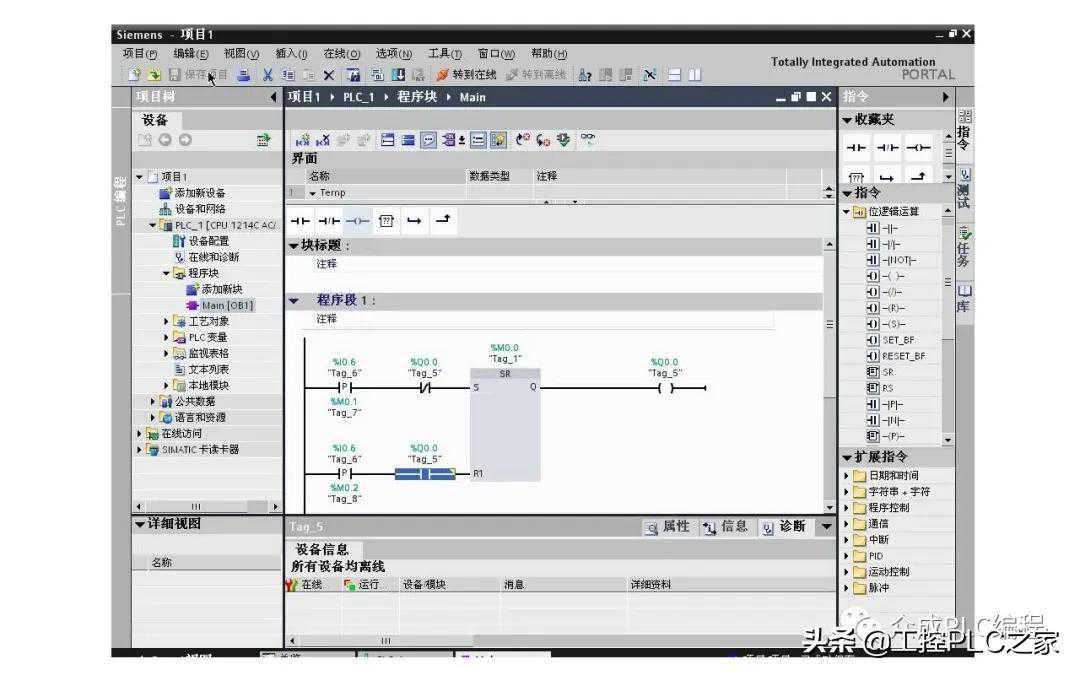This screenshot has height=675, width=1080.
Task: Click the print icon in the main toolbar
Action: pos(243,75)
